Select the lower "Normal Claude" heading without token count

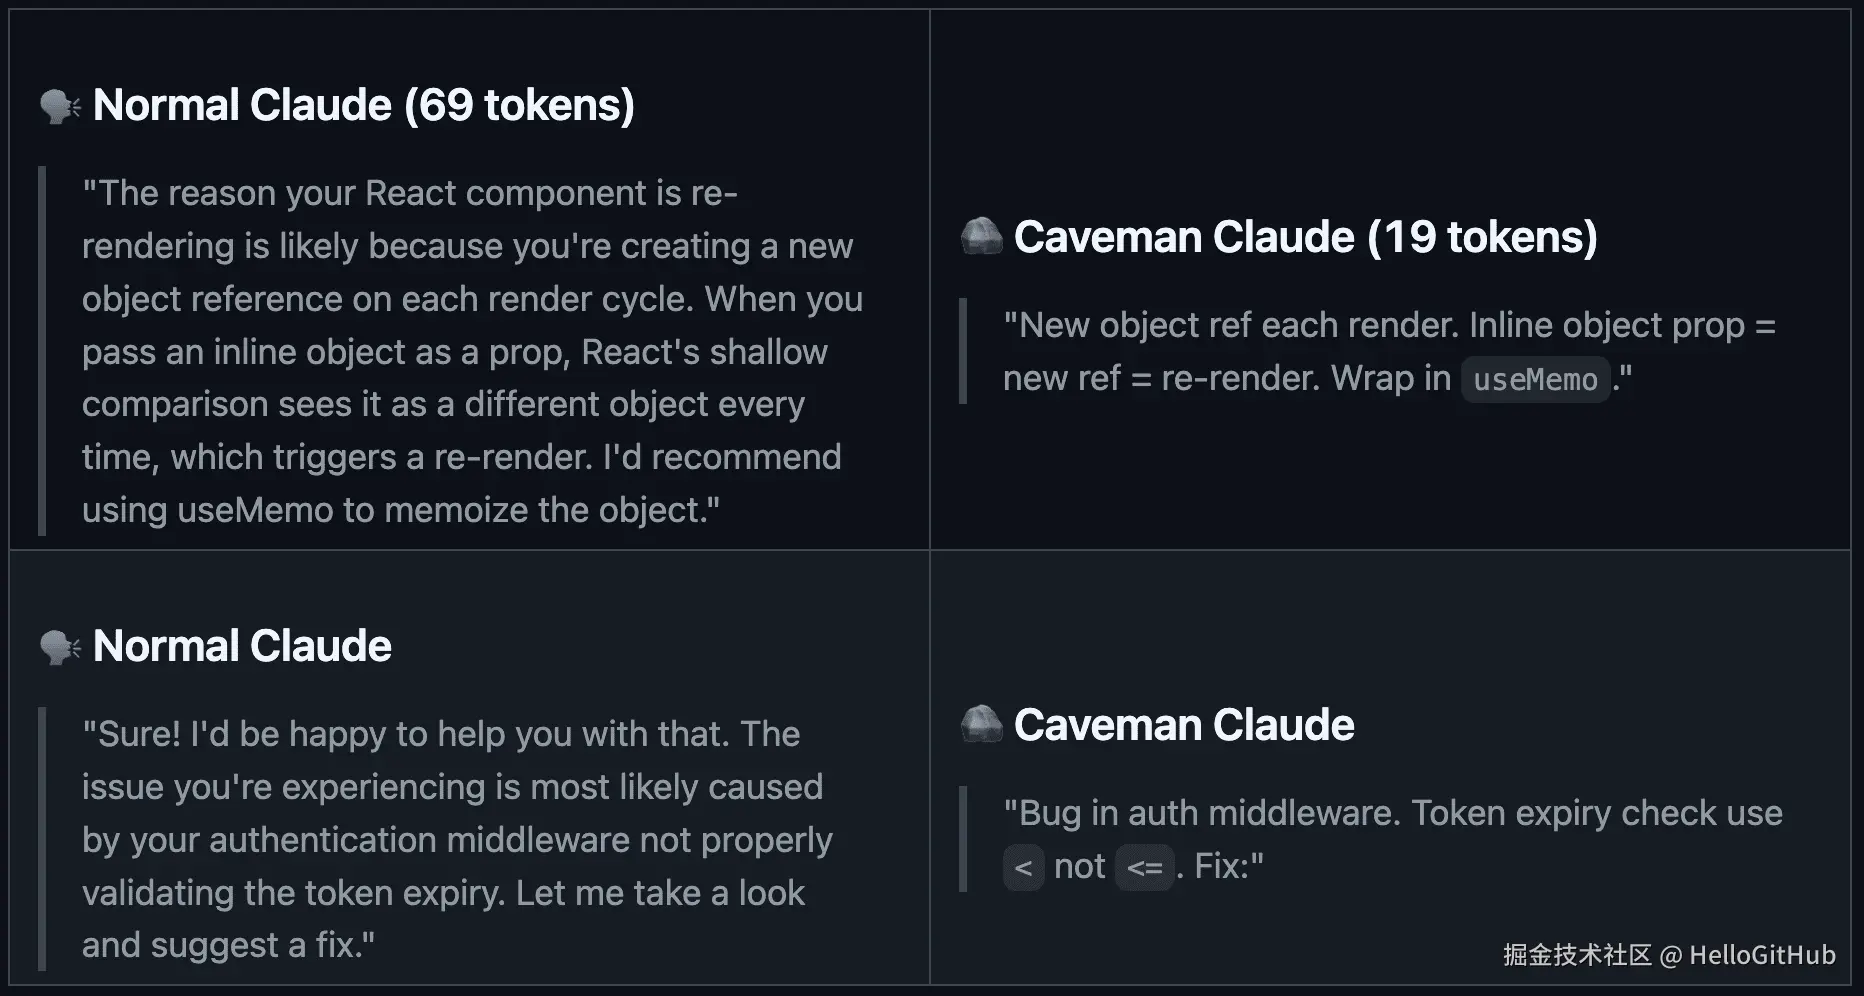click(x=242, y=646)
